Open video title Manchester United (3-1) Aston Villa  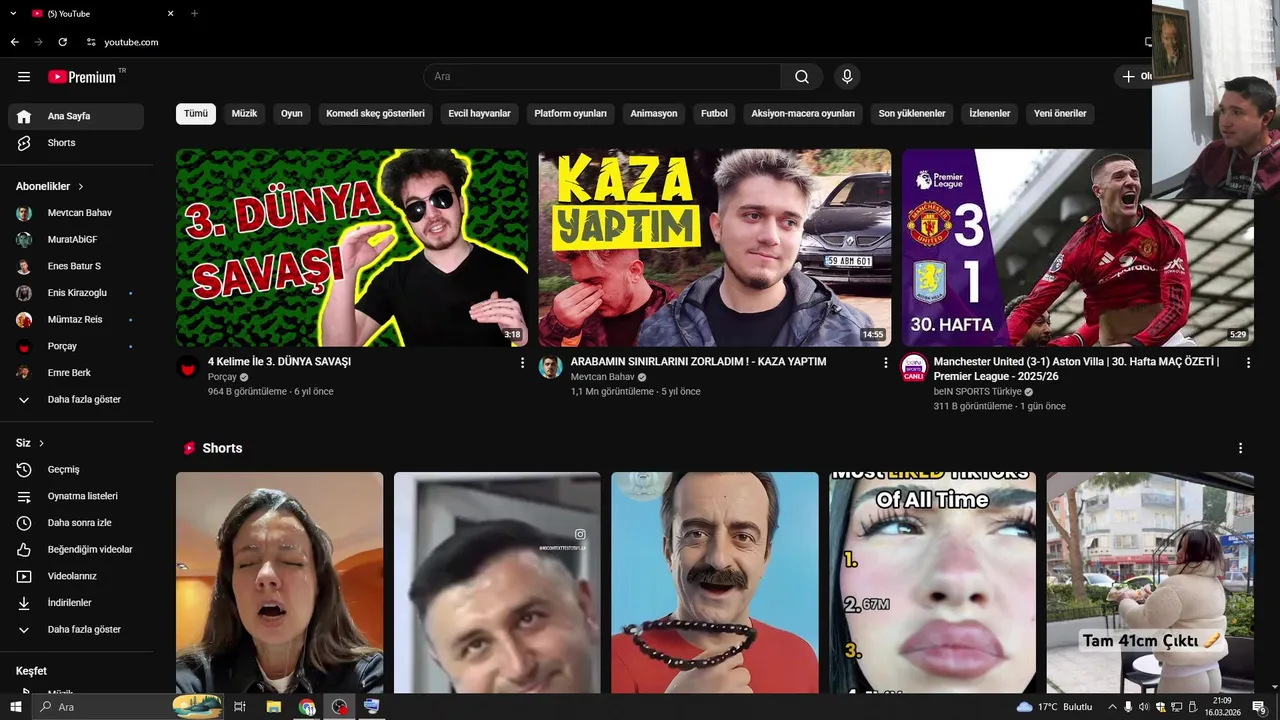tap(1077, 369)
